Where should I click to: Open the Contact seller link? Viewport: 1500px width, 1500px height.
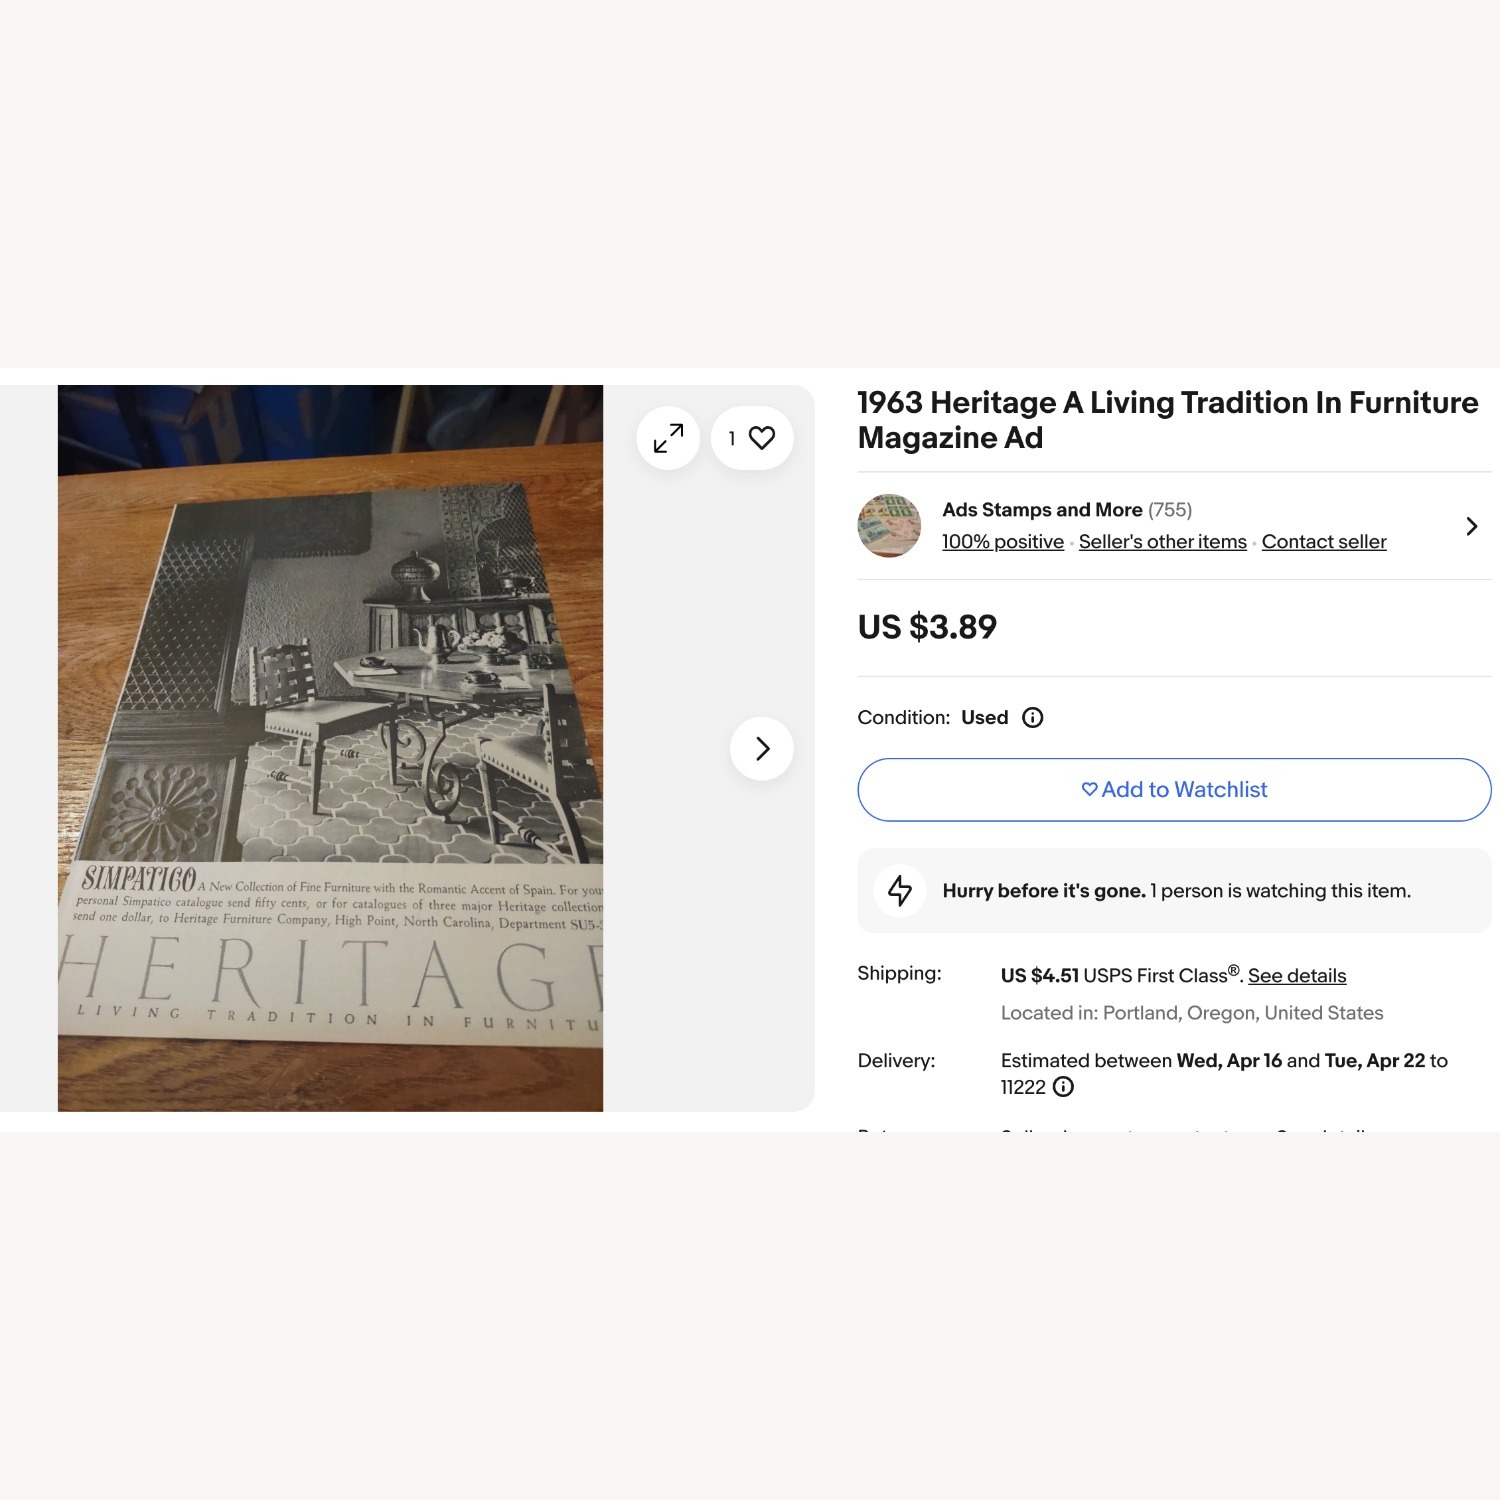click(1324, 542)
